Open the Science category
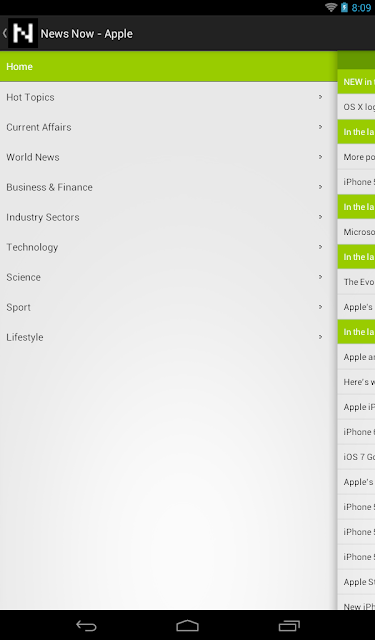 click(169, 277)
